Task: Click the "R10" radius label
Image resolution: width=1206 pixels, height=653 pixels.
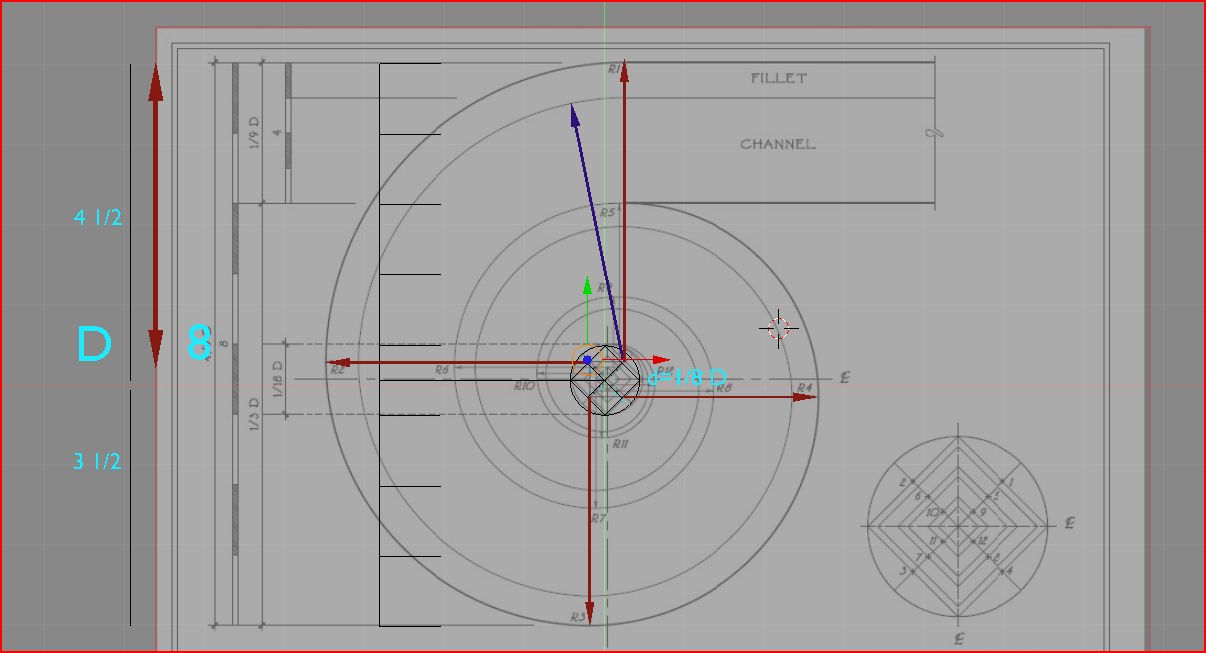Action: click(524, 386)
